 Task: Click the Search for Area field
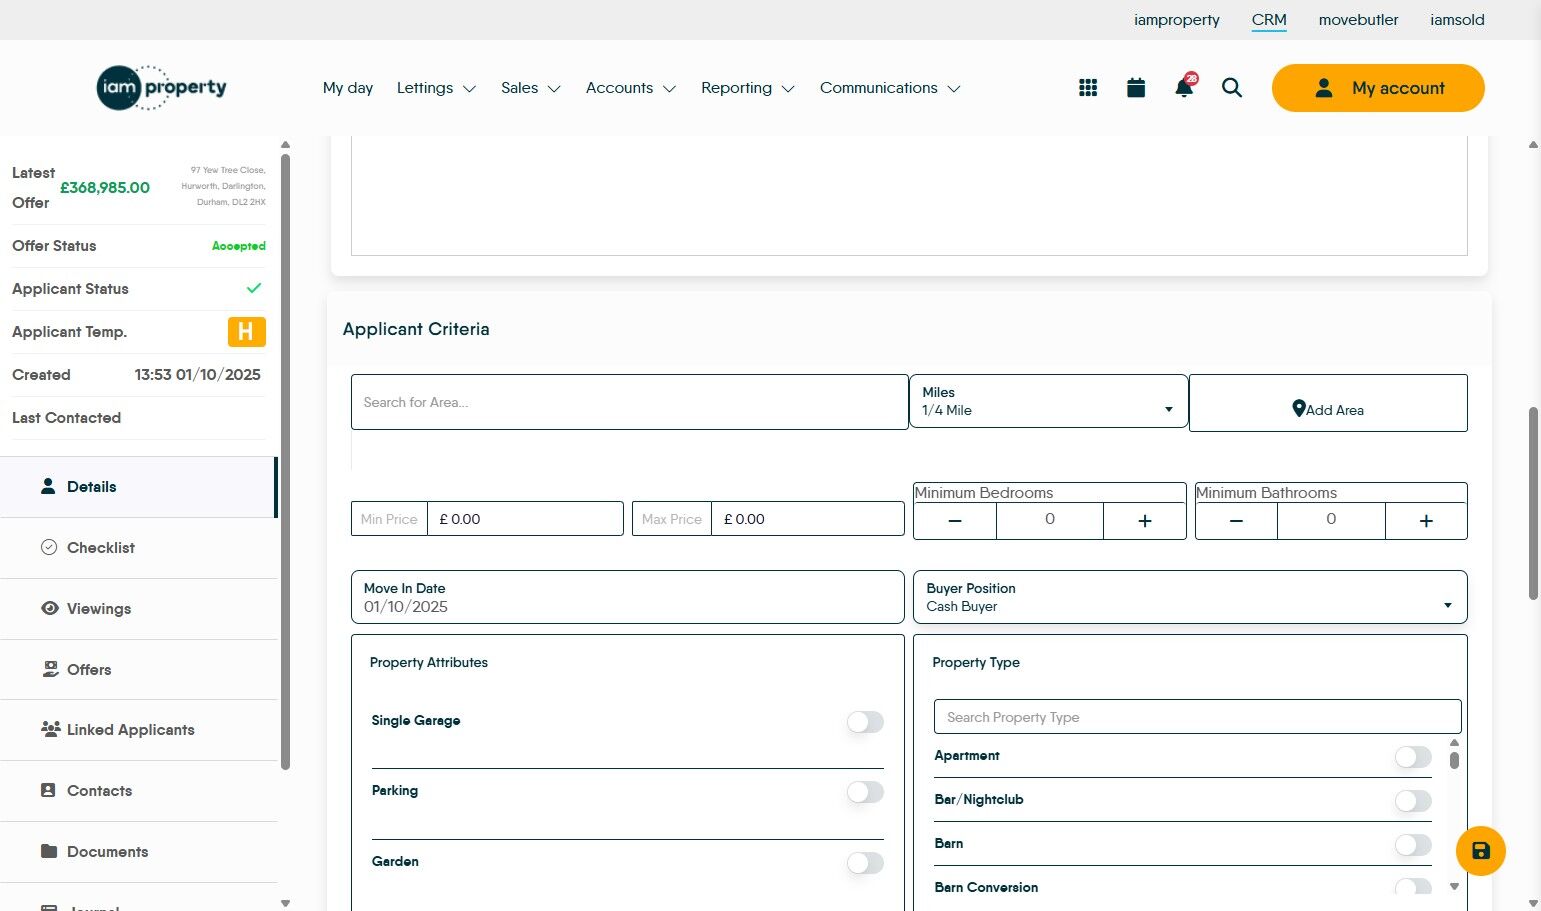629,402
